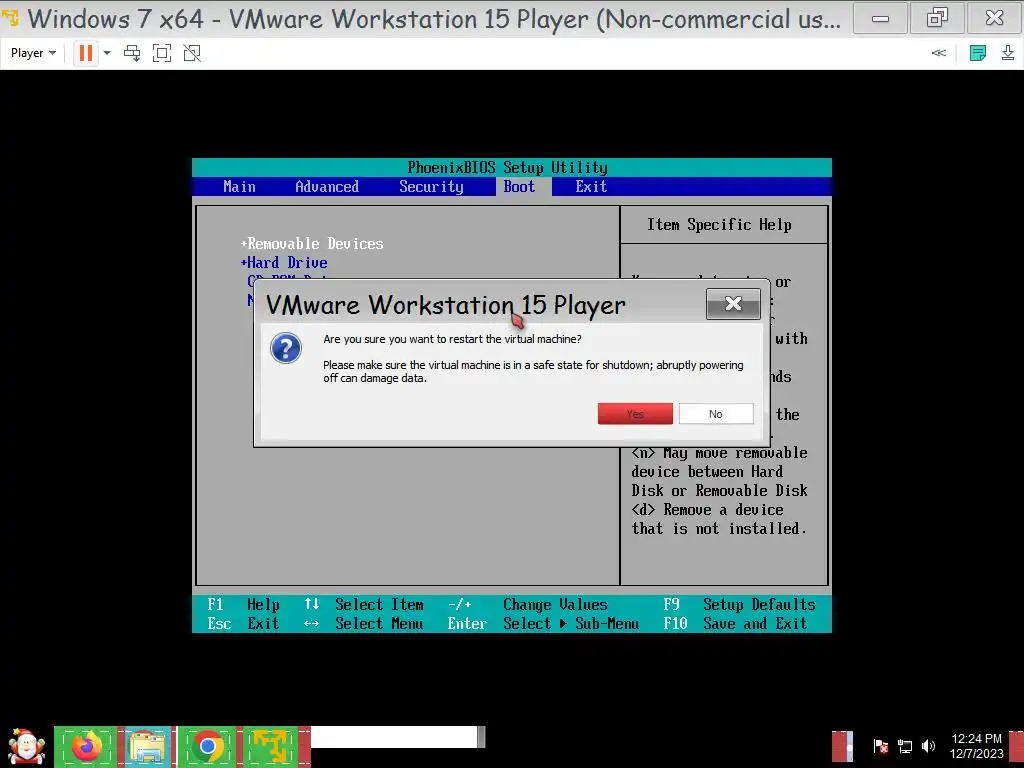
Task: Open the Player menu dropdown
Action: point(33,53)
